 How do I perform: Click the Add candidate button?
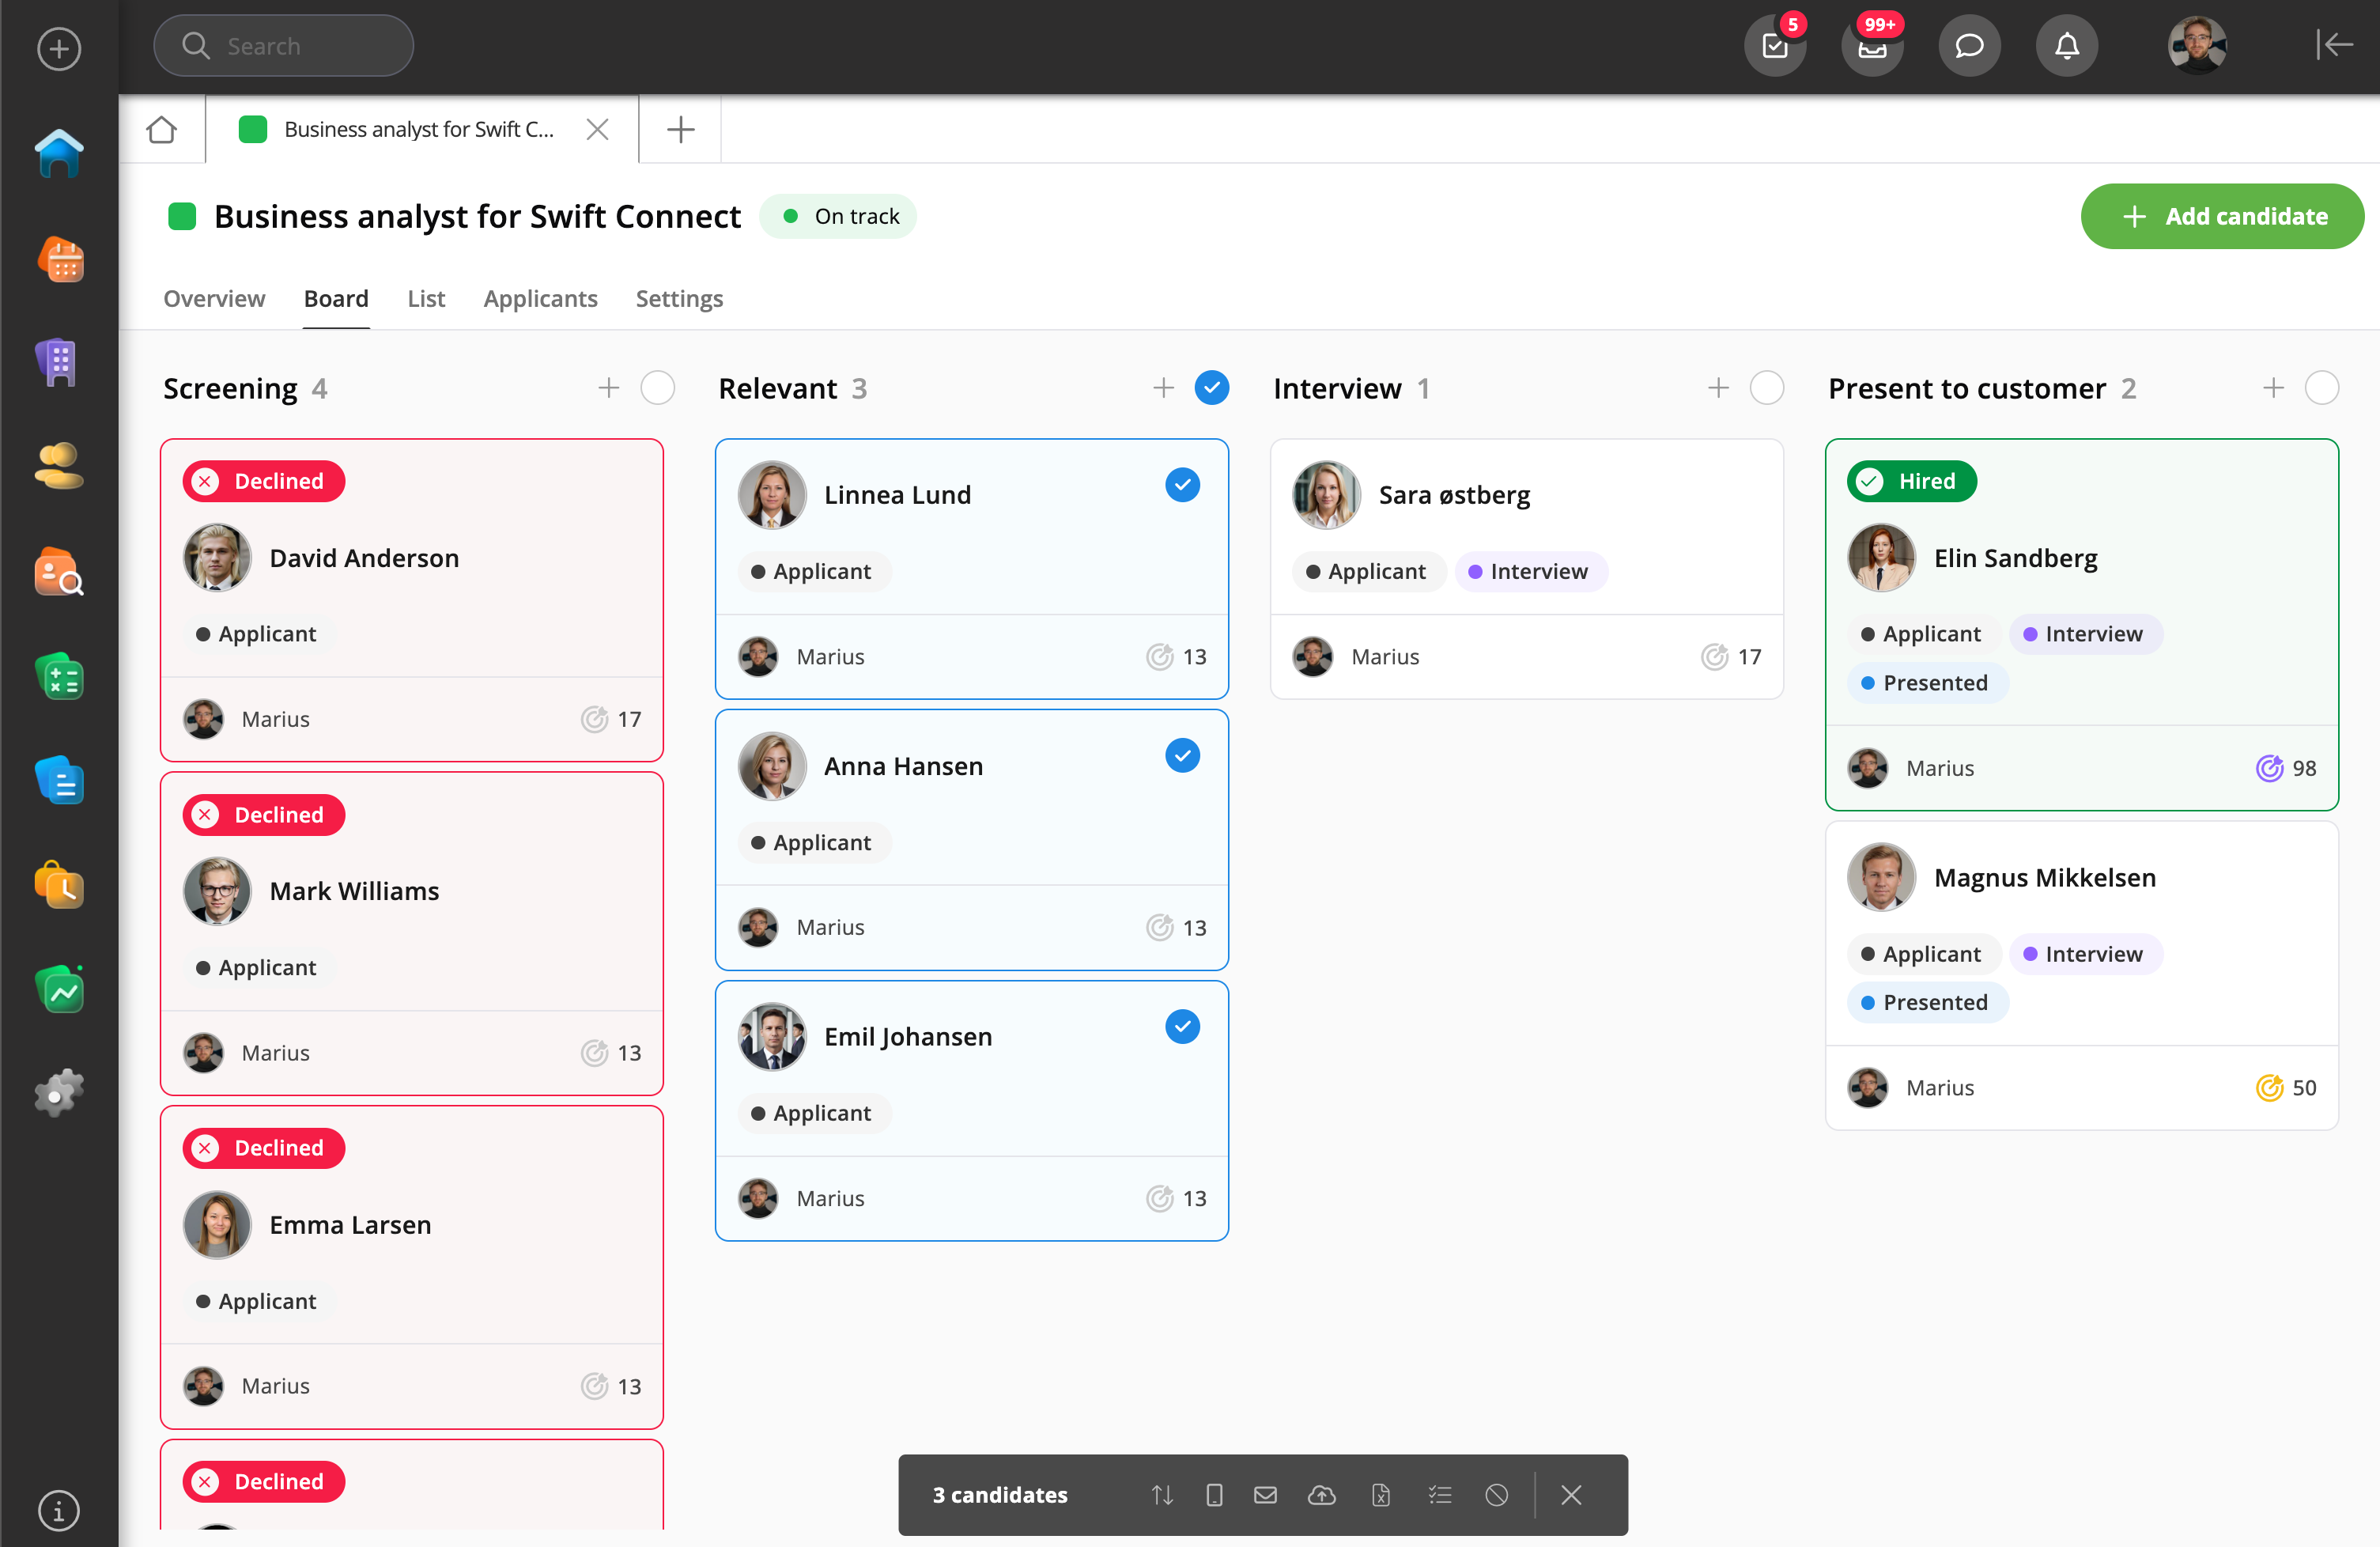pos(2222,216)
